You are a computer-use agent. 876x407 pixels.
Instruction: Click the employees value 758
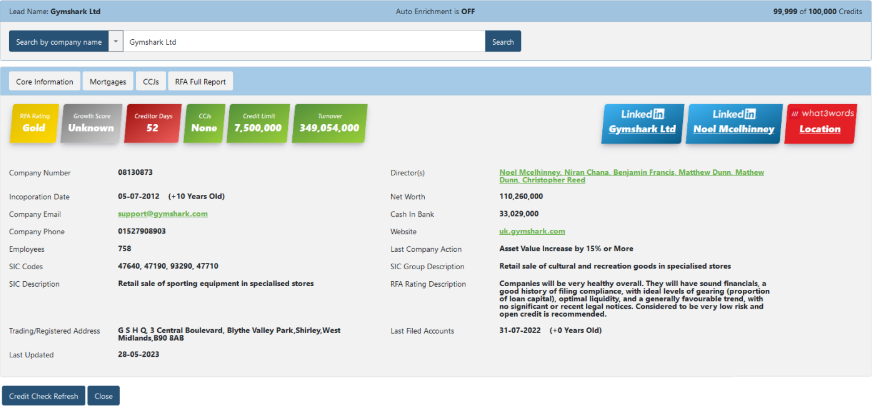point(125,248)
